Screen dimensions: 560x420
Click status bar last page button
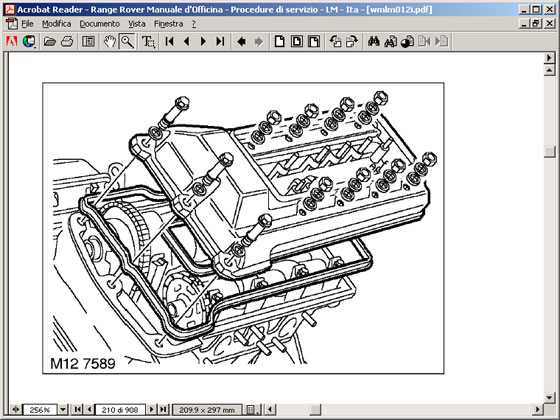click(163, 410)
